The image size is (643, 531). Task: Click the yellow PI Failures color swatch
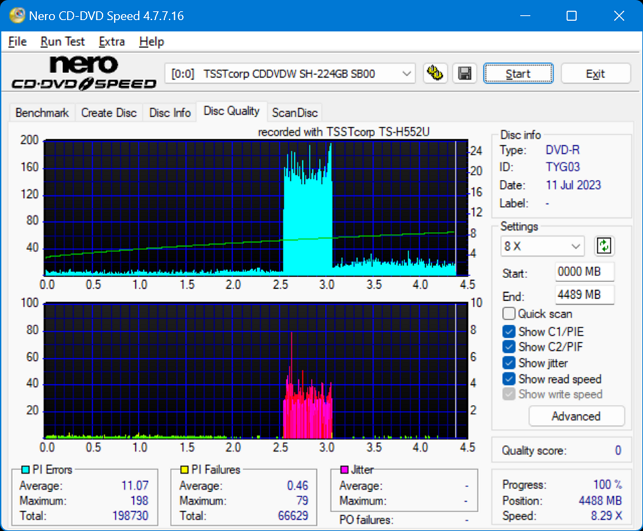[185, 469]
